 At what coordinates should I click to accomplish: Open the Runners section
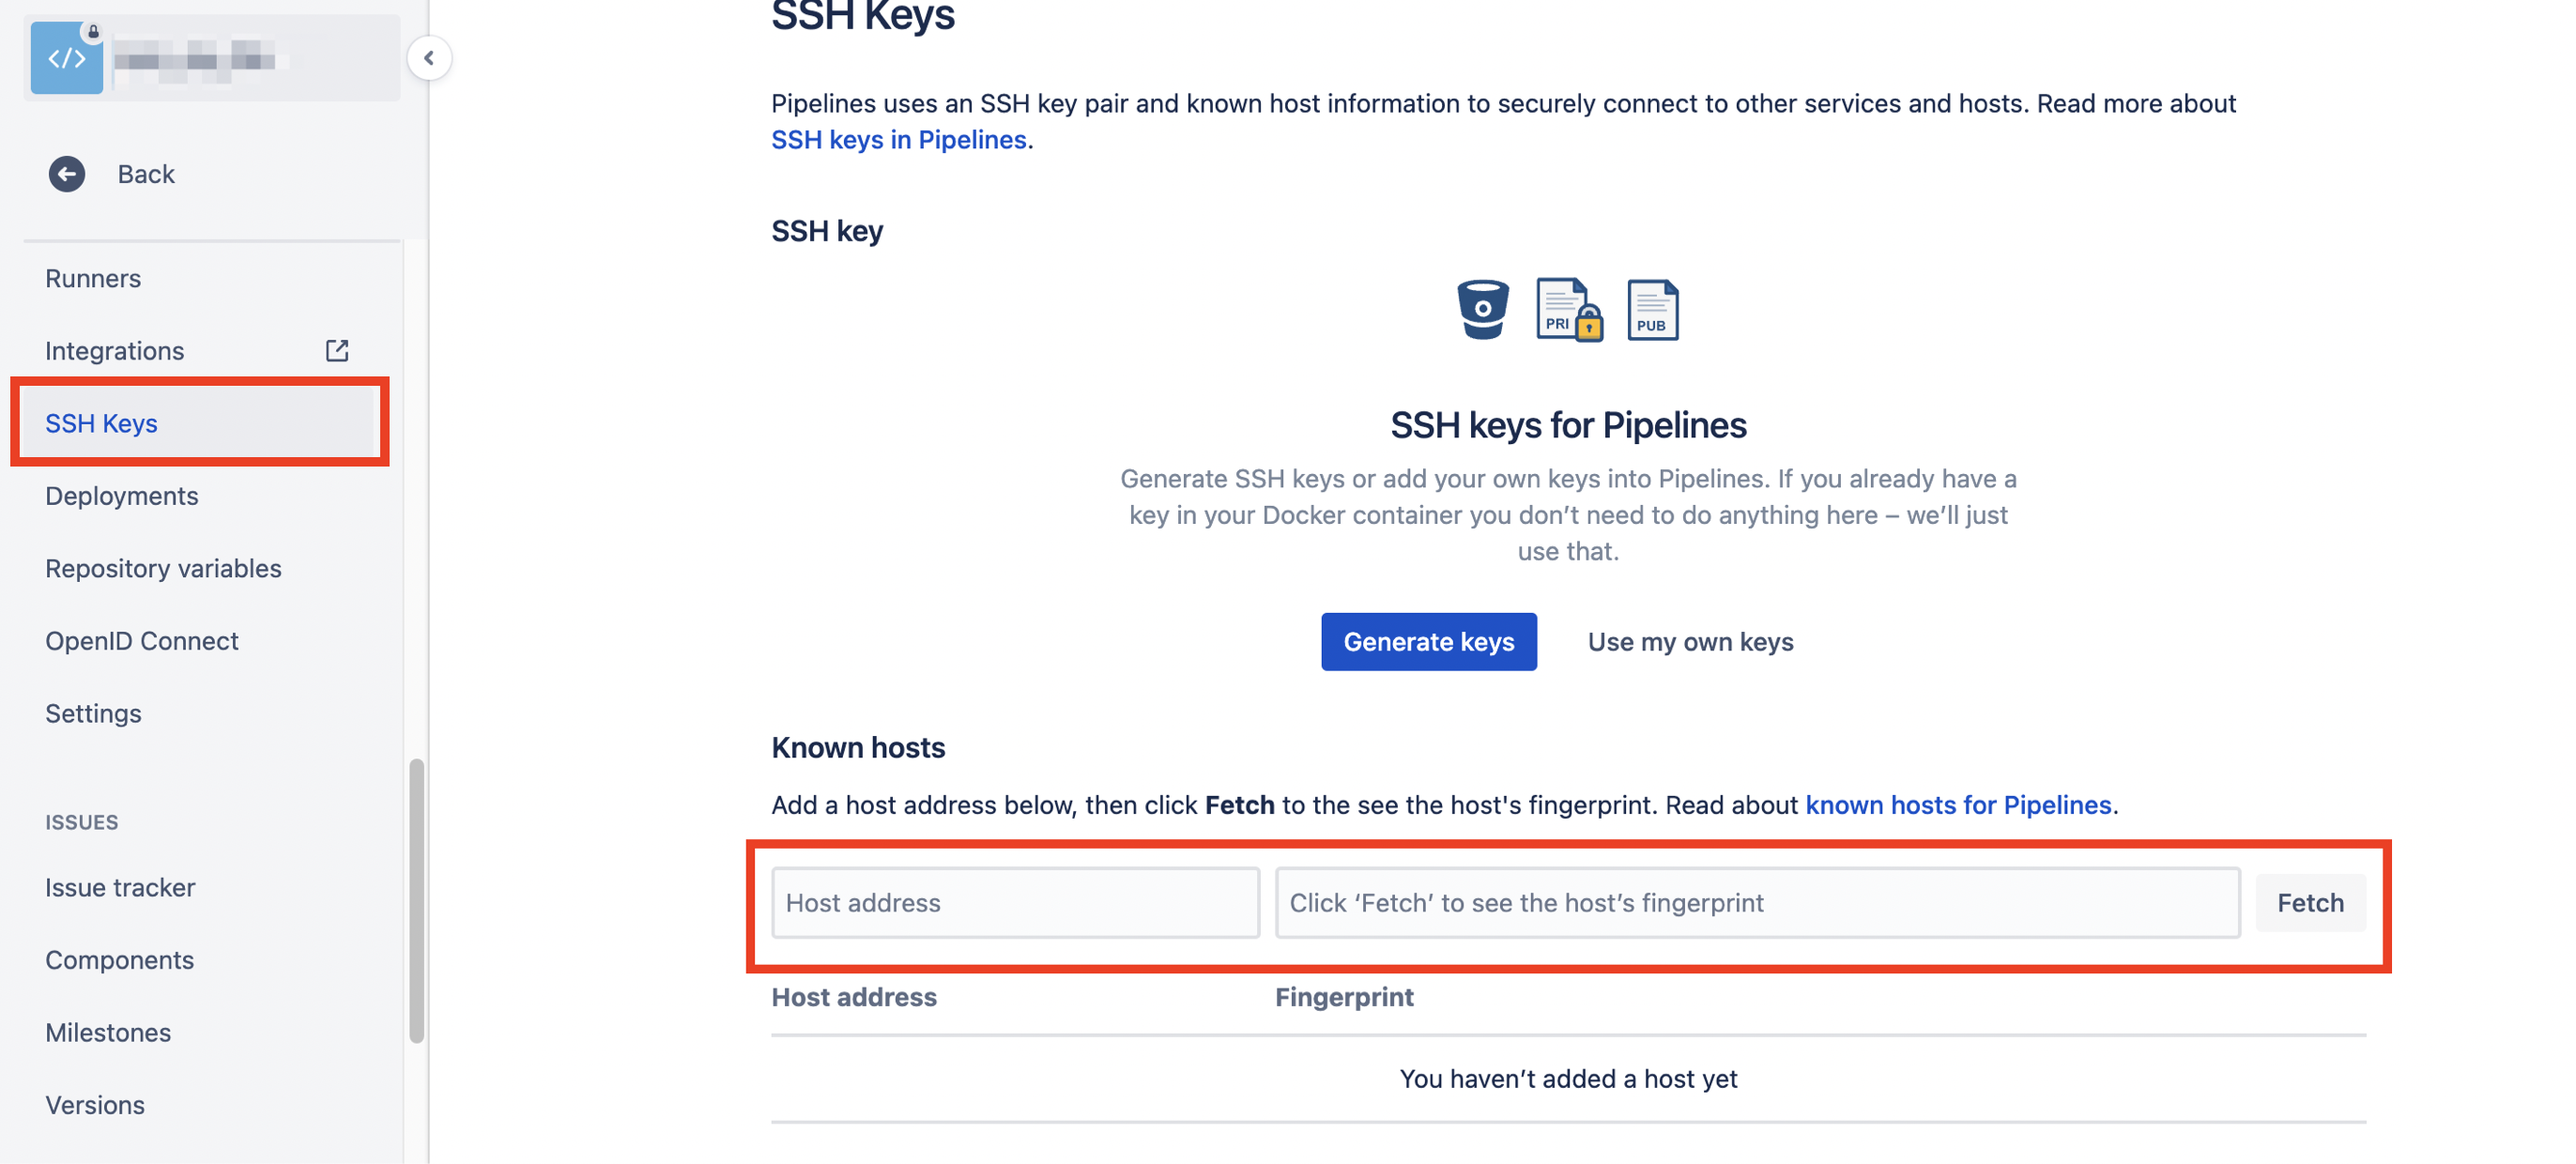(x=92, y=278)
